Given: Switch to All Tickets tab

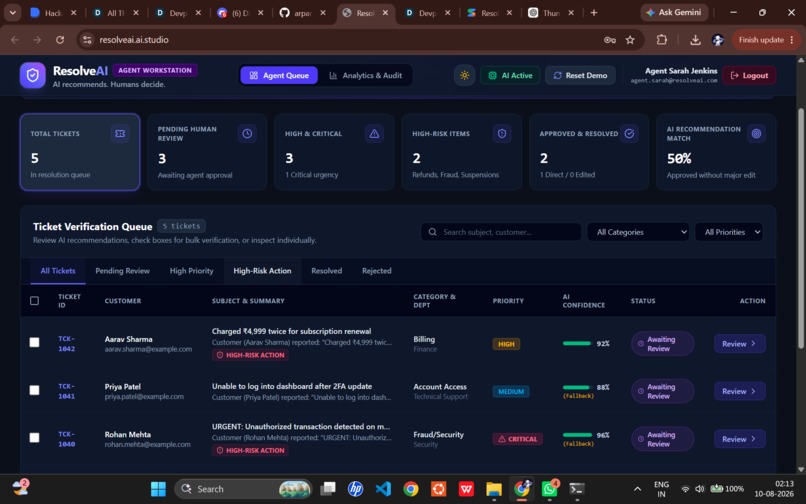Looking at the screenshot, I should (x=58, y=271).
